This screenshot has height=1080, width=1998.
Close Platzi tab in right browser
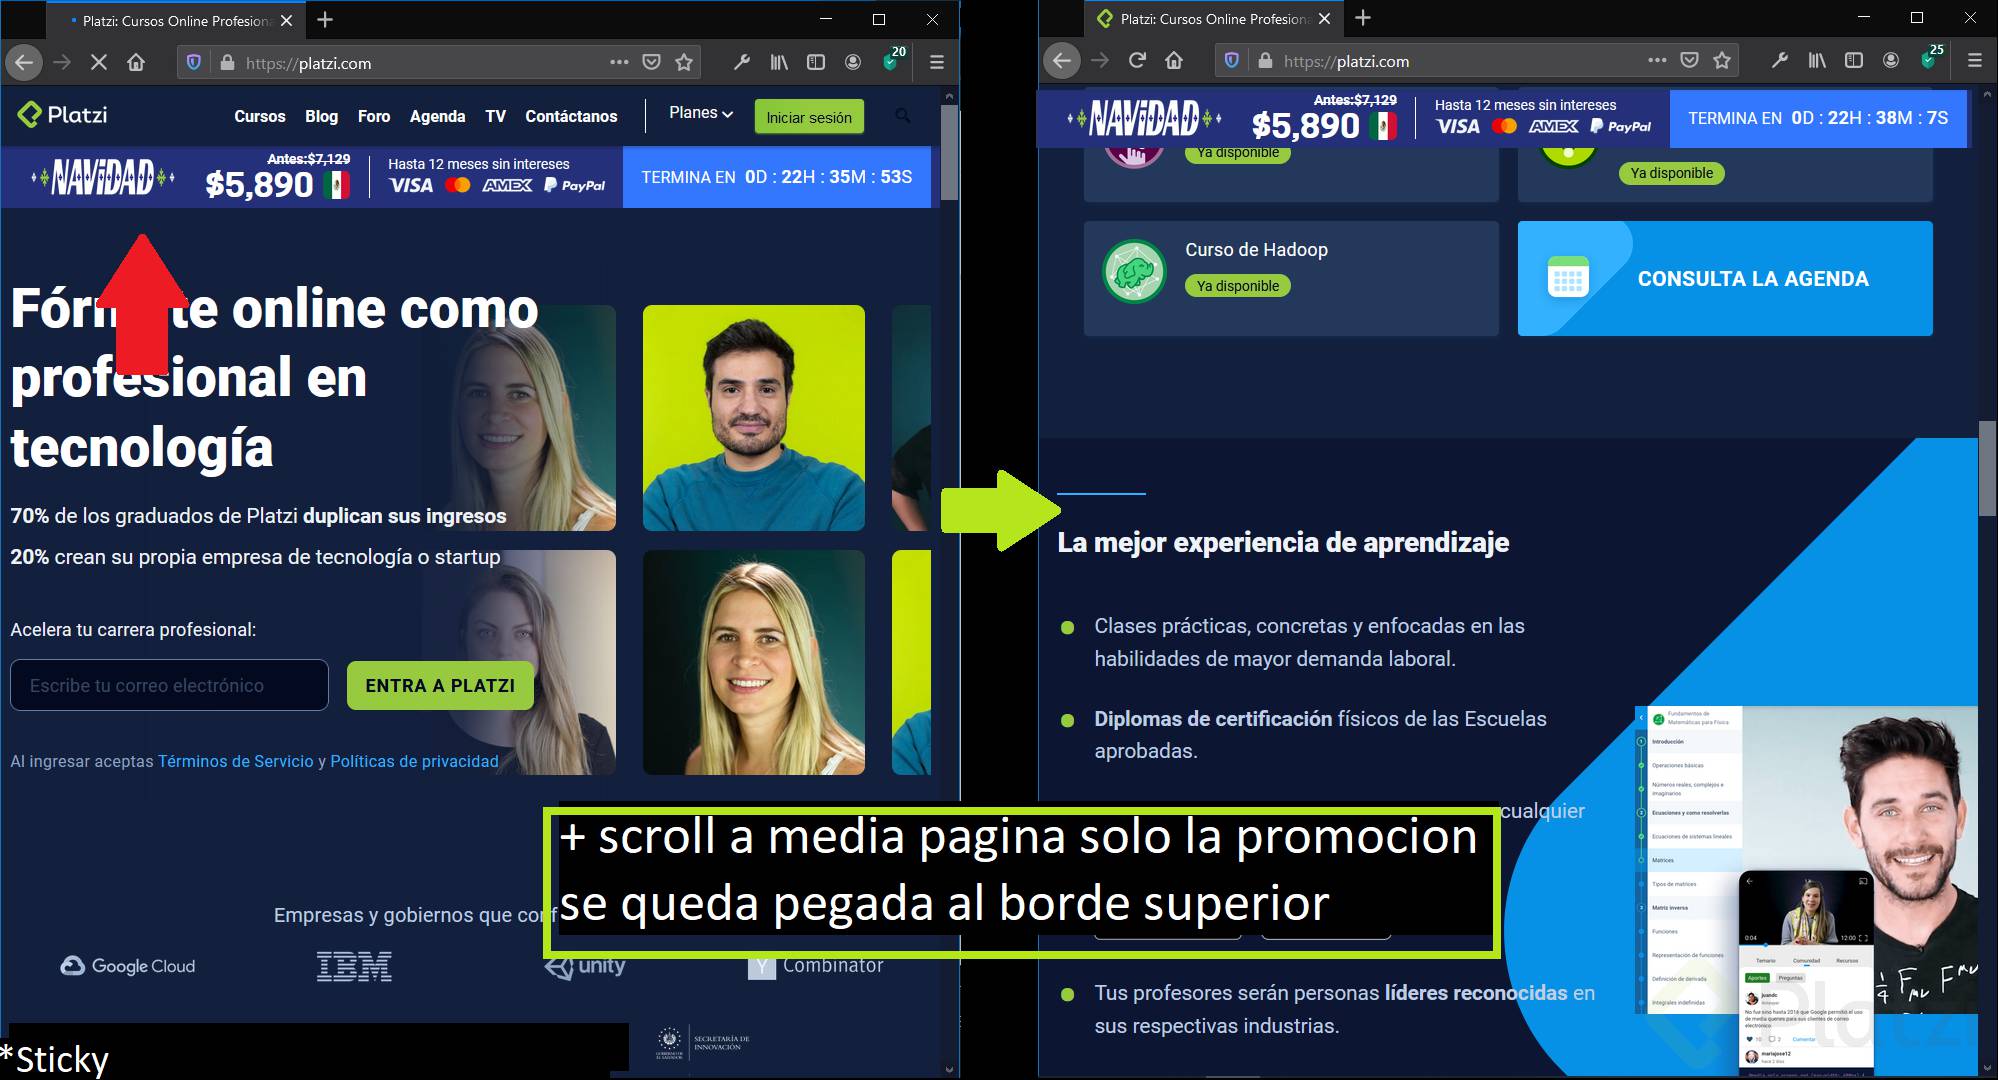click(1325, 18)
